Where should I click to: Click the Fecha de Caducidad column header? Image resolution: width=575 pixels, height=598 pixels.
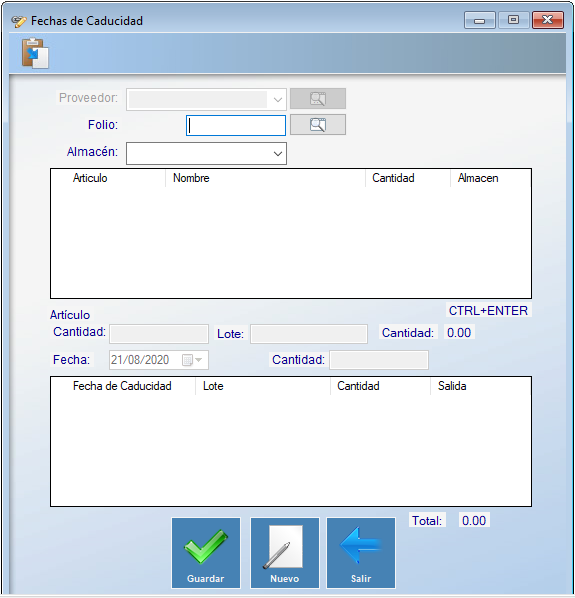click(123, 386)
